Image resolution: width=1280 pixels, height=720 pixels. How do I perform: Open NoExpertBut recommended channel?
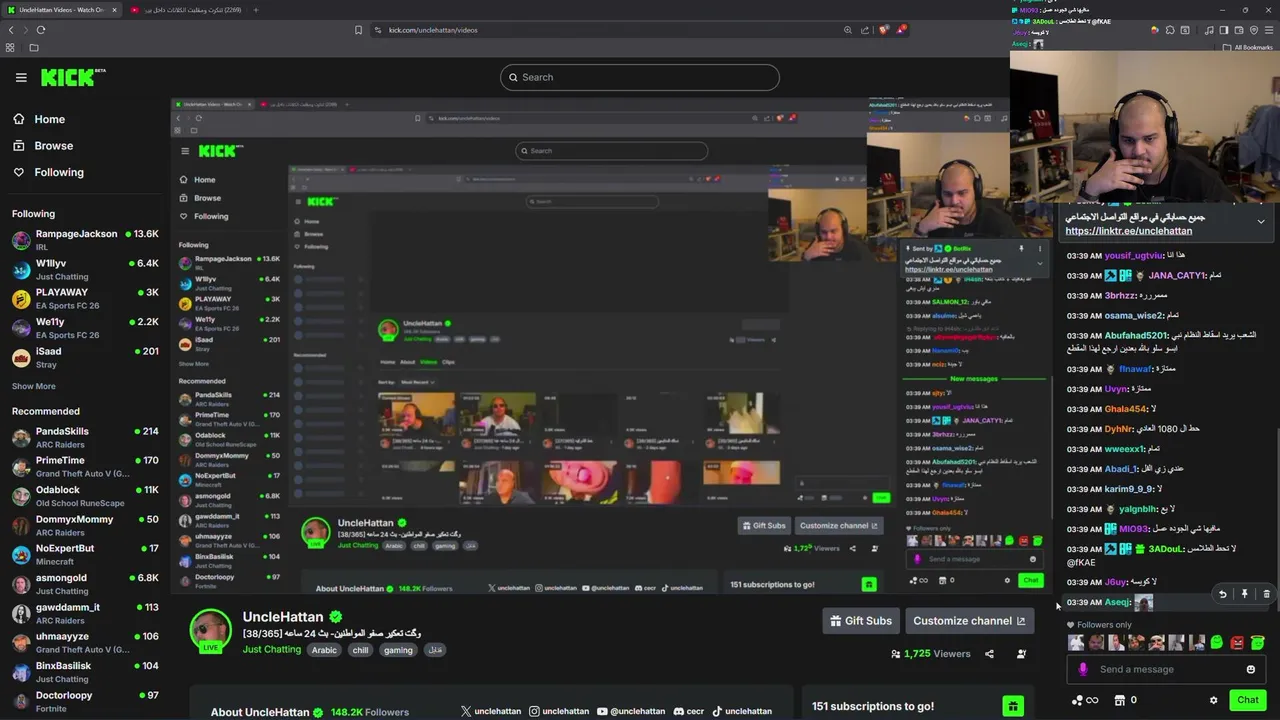85,554
